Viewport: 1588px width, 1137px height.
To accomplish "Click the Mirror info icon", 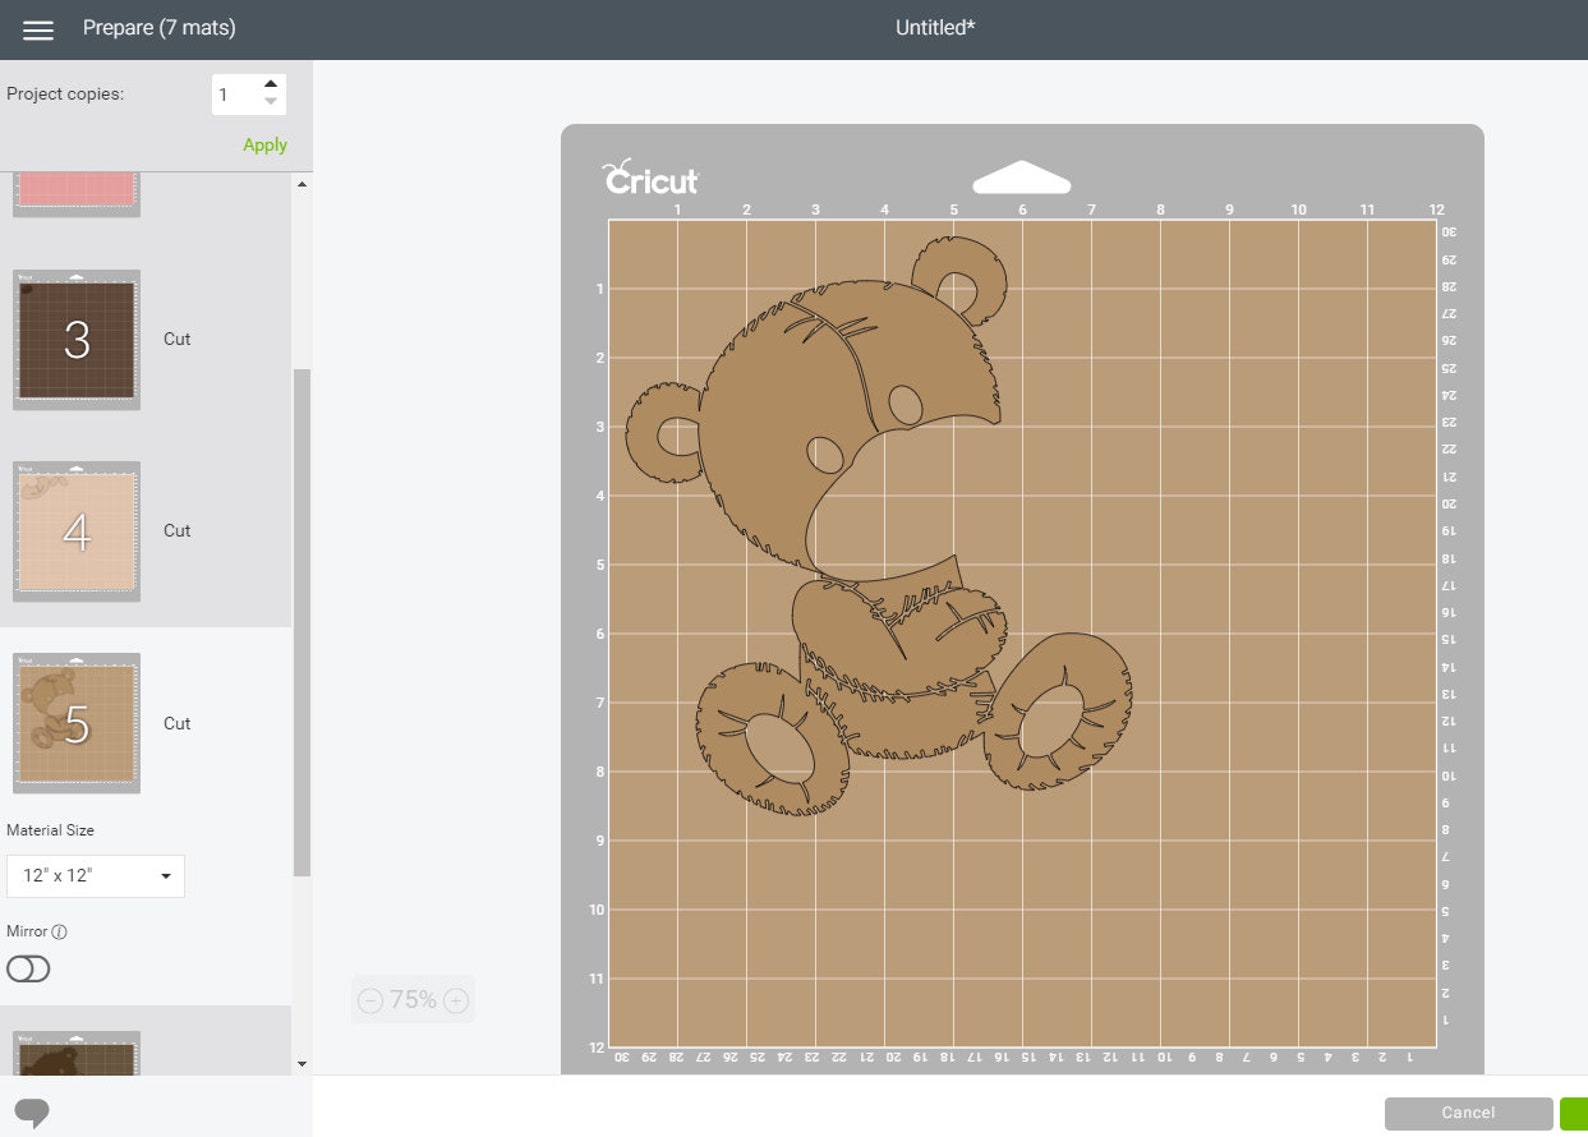I will pyautogui.click(x=59, y=932).
